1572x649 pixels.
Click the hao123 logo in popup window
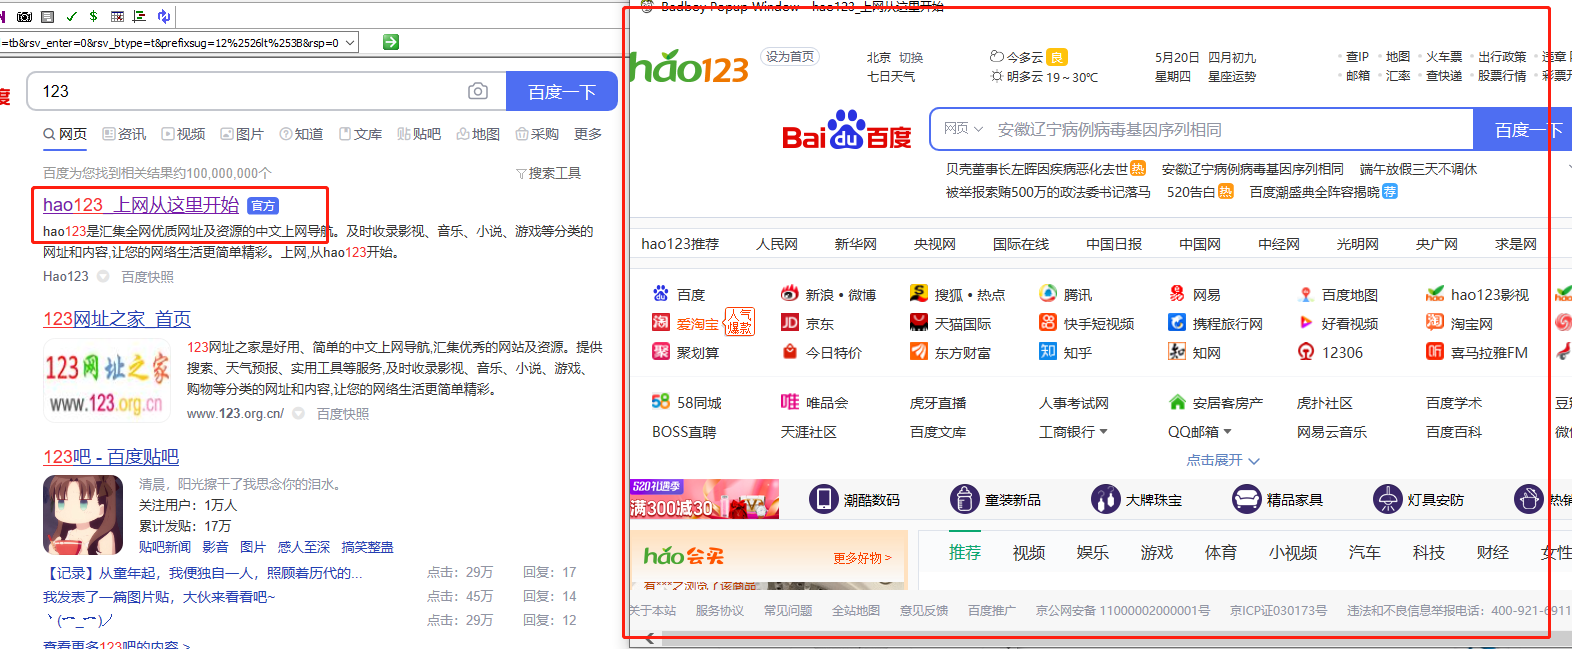[x=689, y=67]
